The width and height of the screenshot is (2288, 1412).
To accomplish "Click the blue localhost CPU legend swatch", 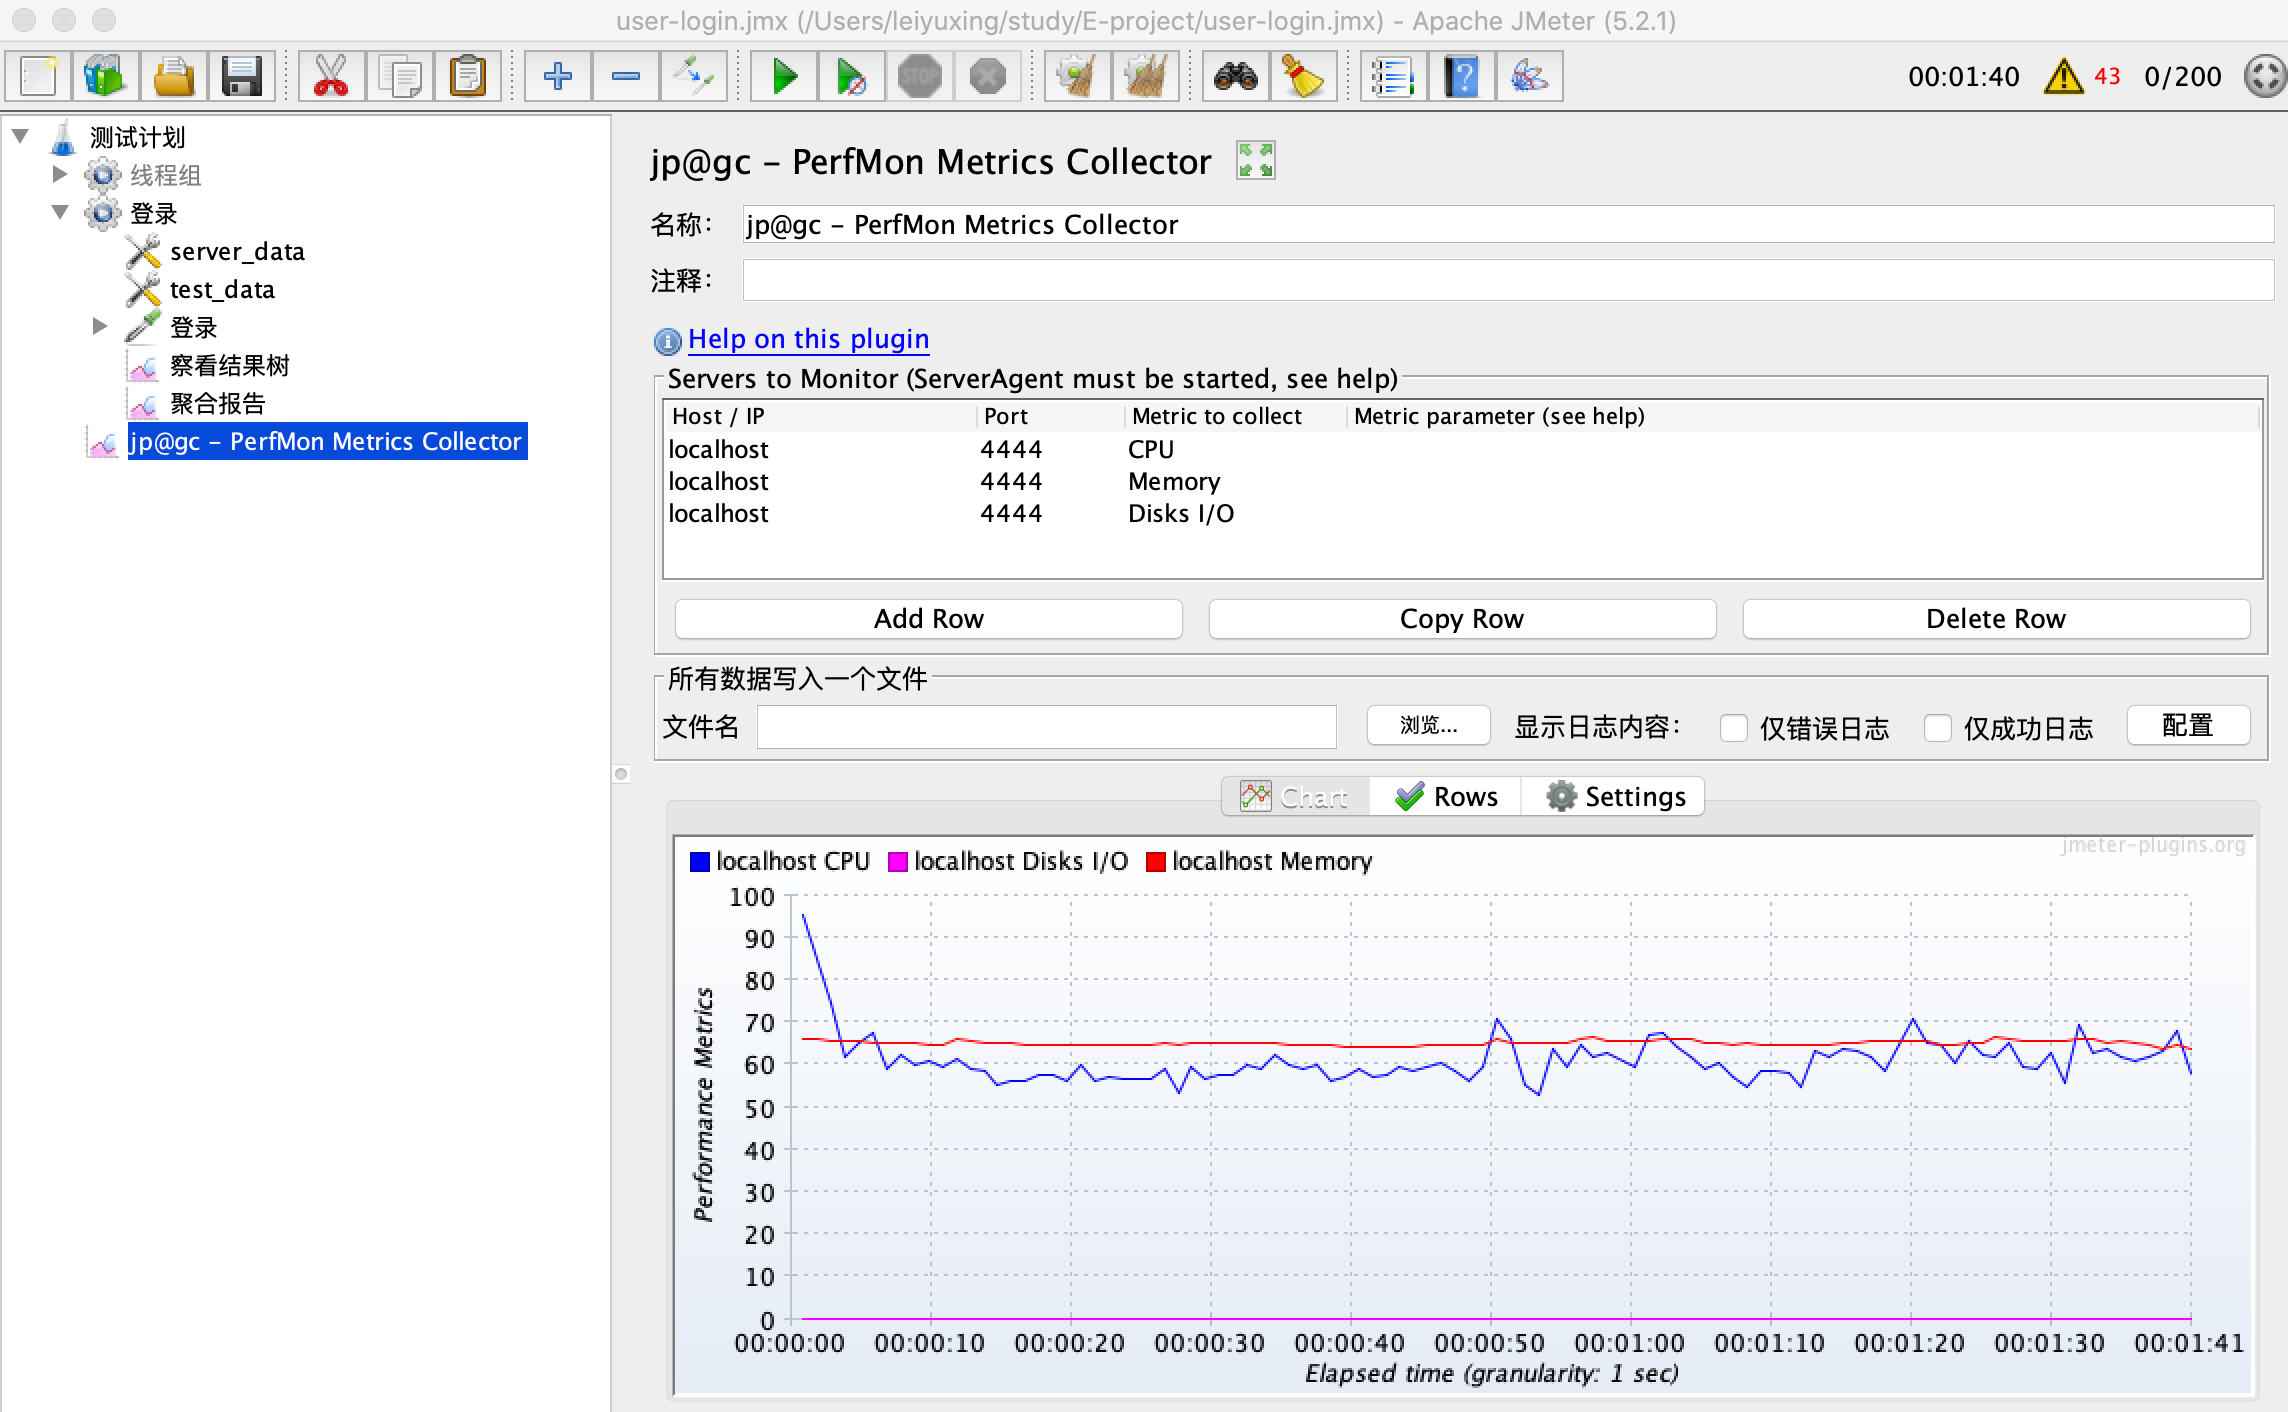I will click(700, 862).
